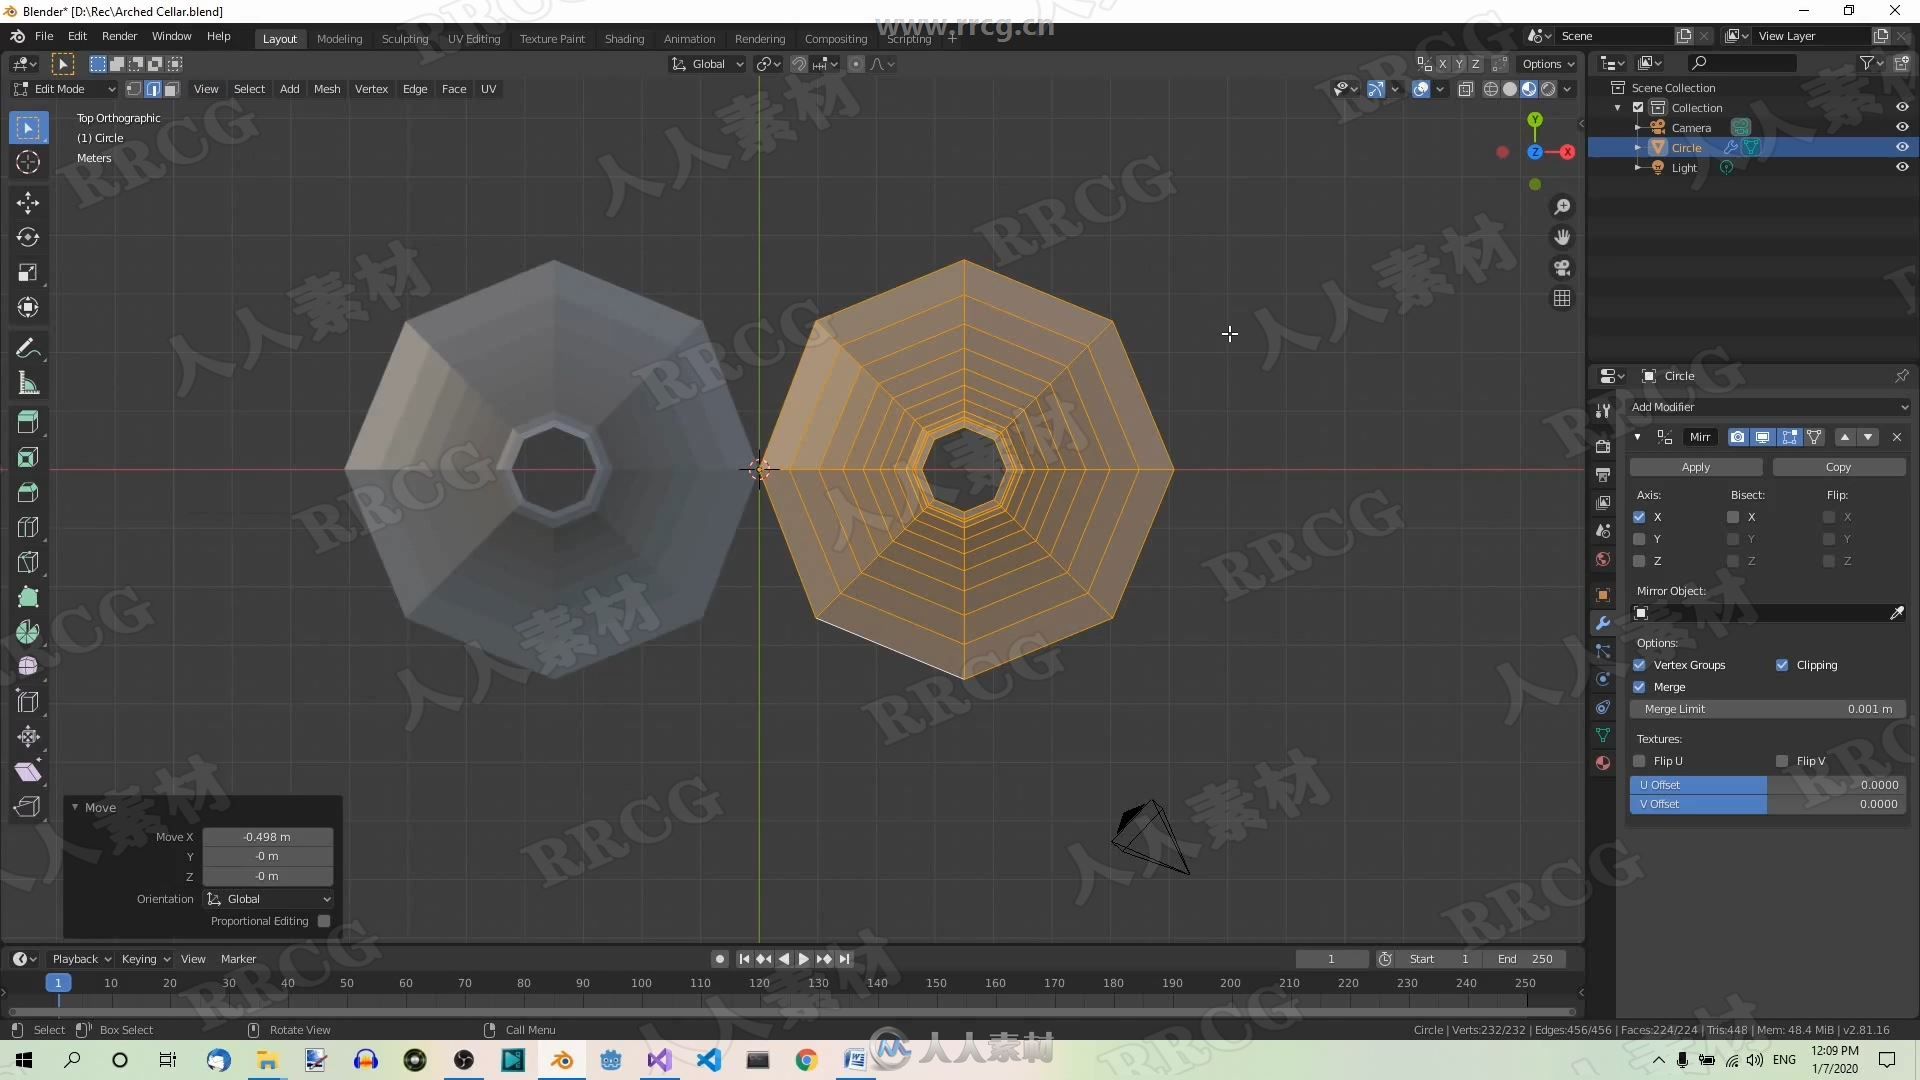1920x1080 pixels.
Task: Select the Move tool in toolbar
Action: [29, 200]
